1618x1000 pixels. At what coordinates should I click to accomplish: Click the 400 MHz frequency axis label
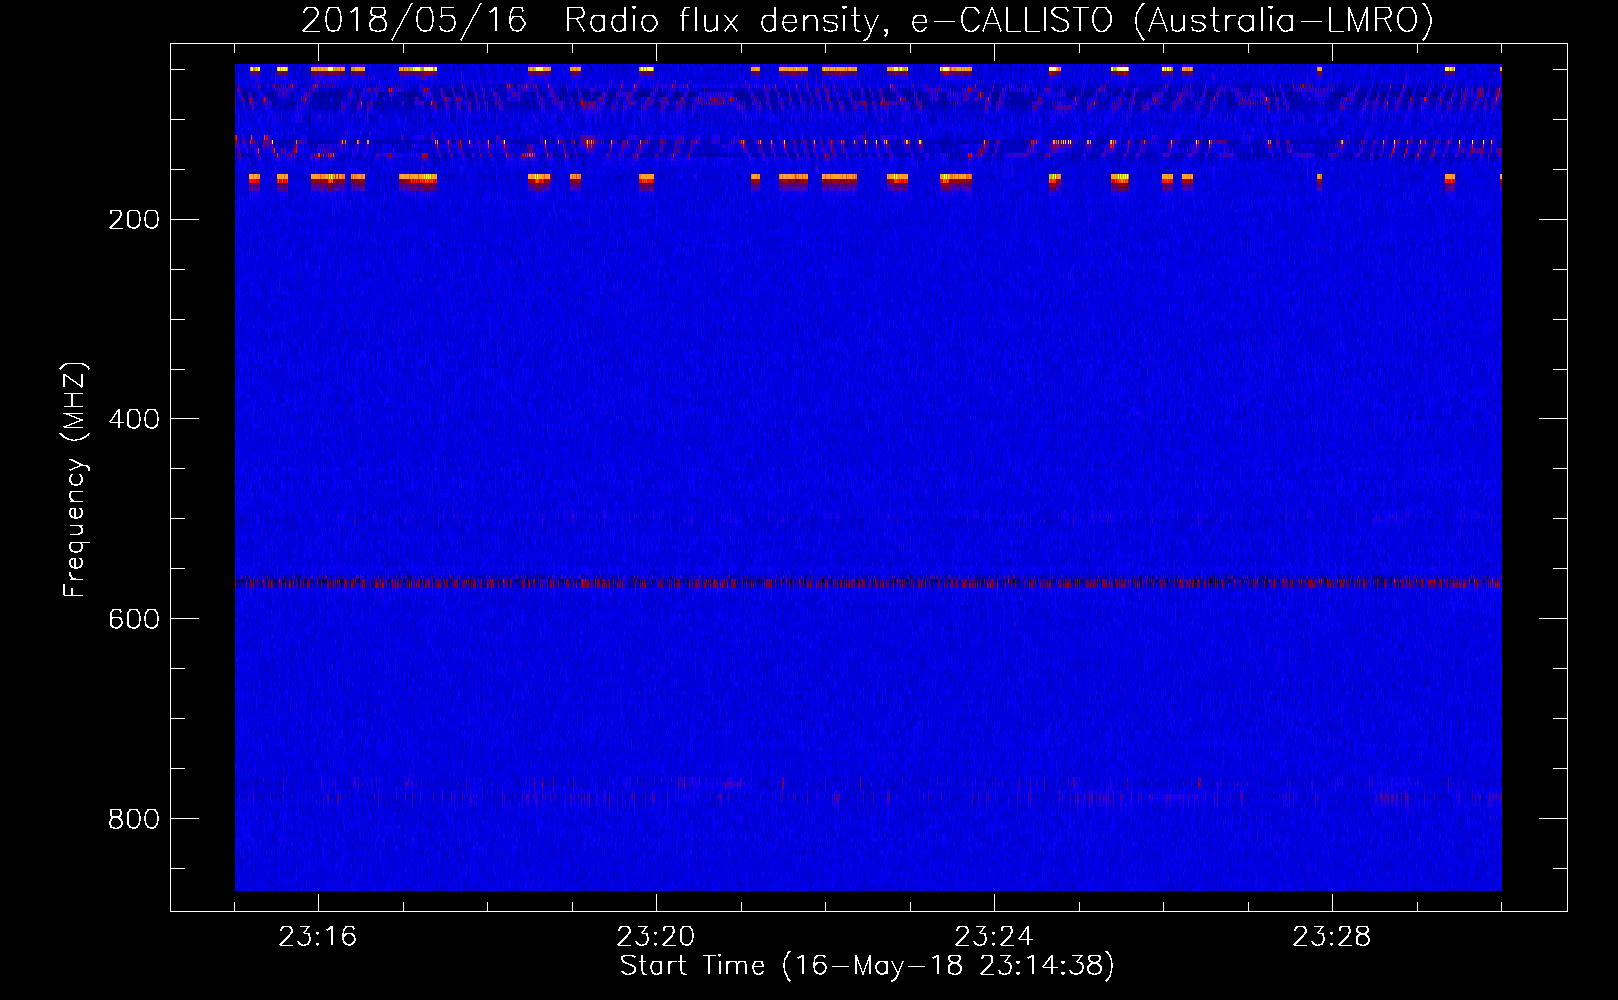coord(133,419)
